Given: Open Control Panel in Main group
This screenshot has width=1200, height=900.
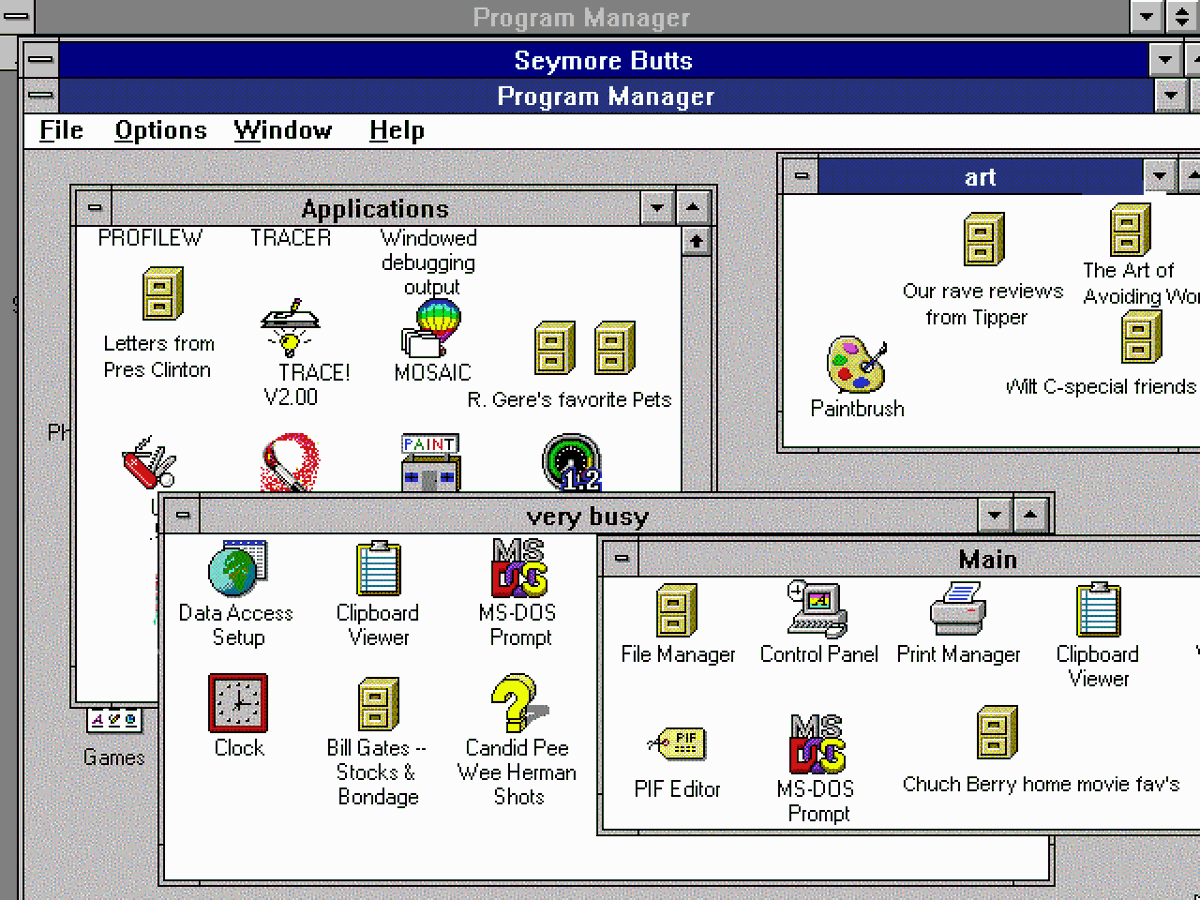Looking at the screenshot, I should click(x=818, y=609).
